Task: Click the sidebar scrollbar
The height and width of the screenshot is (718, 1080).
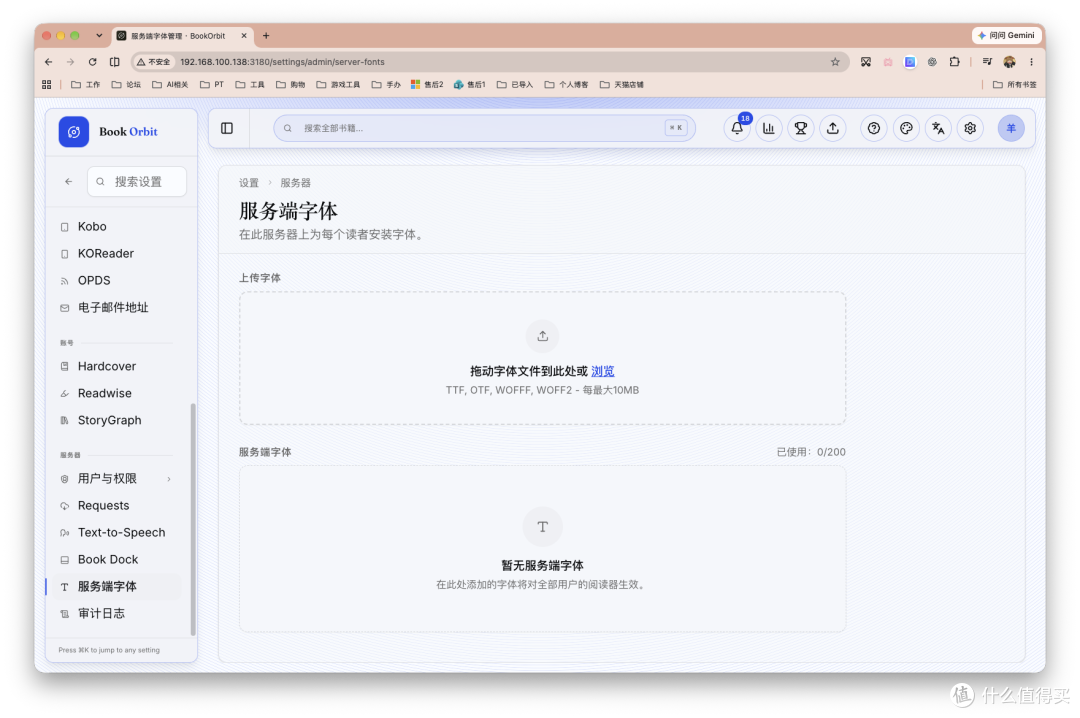Action: [x=193, y=520]
